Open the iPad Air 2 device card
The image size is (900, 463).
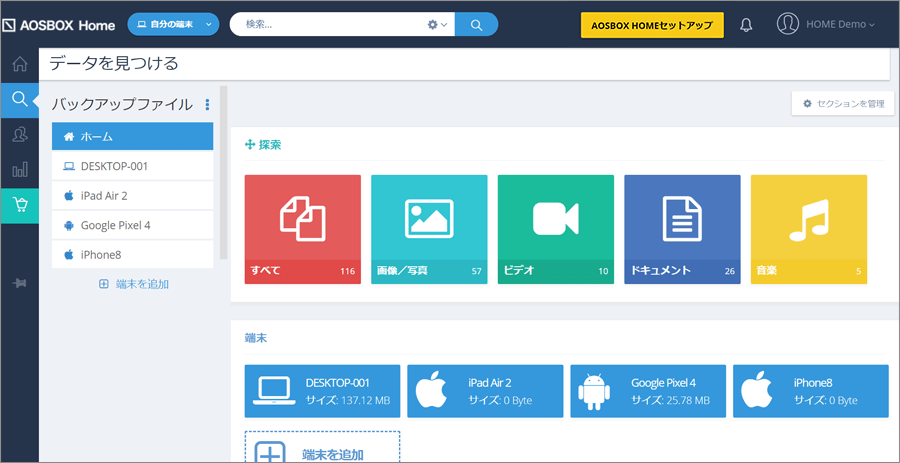coord(485,391)
